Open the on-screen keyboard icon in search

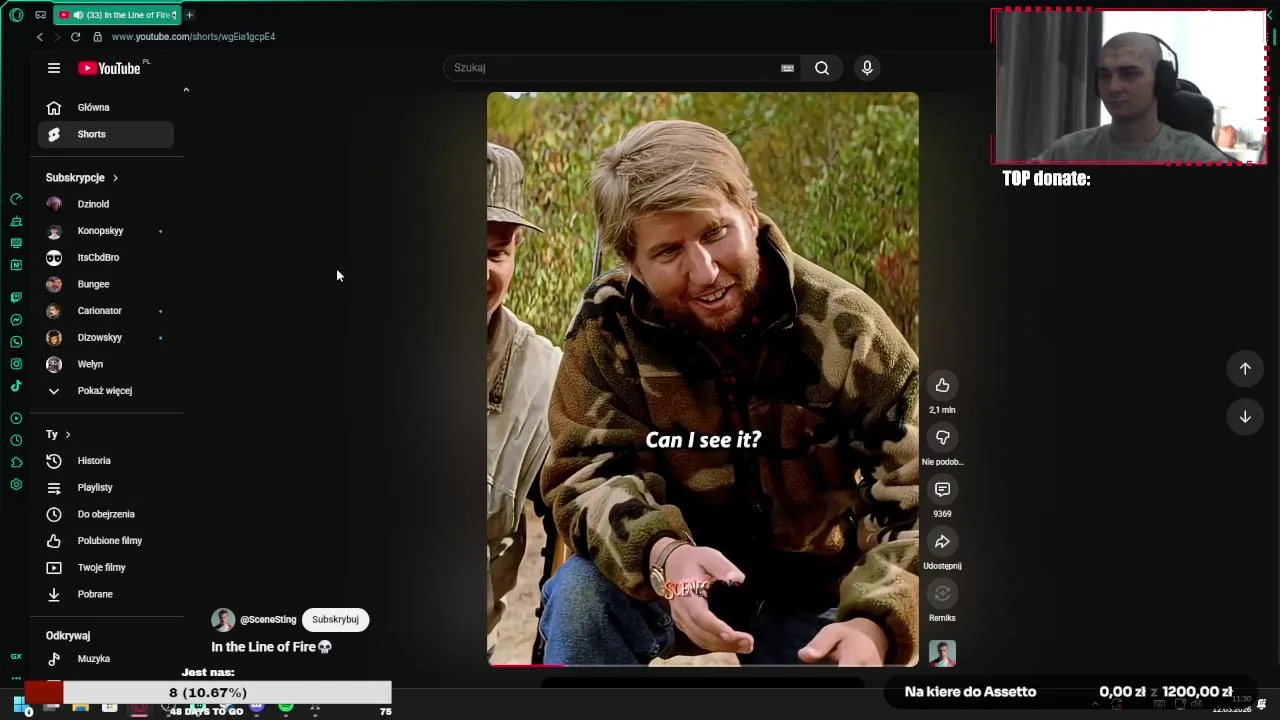pos(787,68)
